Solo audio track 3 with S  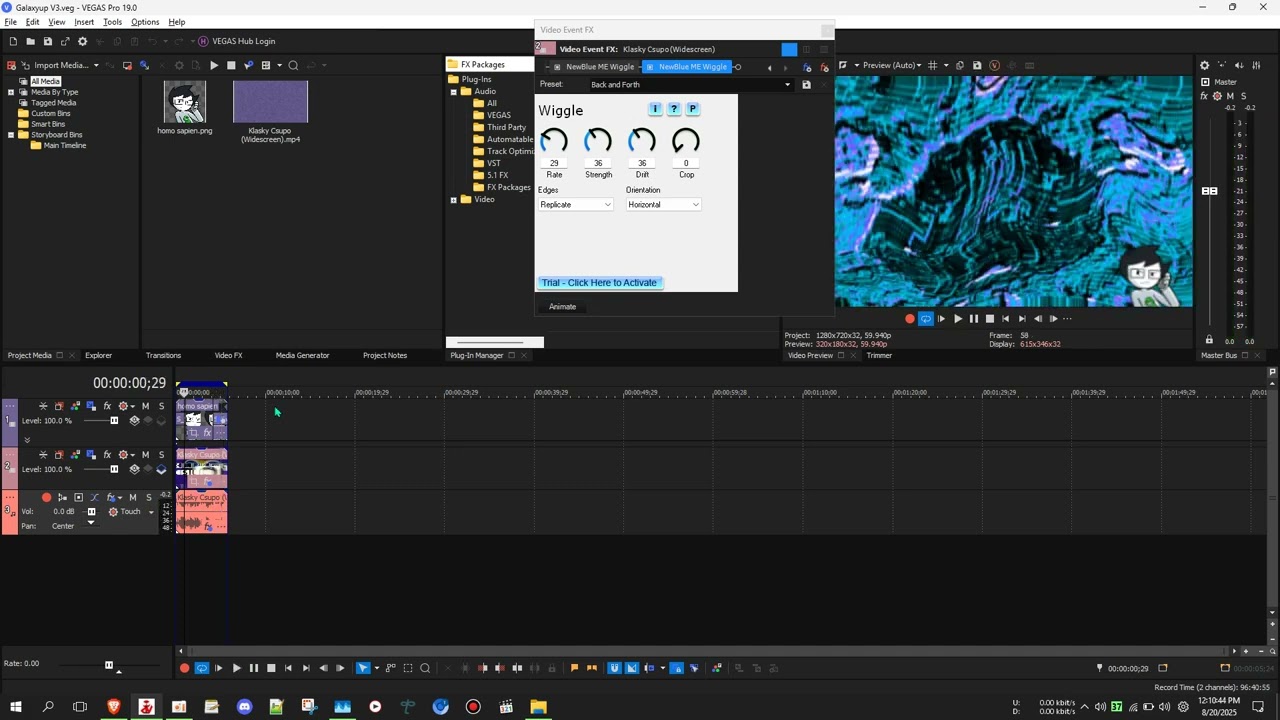(149, 498)
